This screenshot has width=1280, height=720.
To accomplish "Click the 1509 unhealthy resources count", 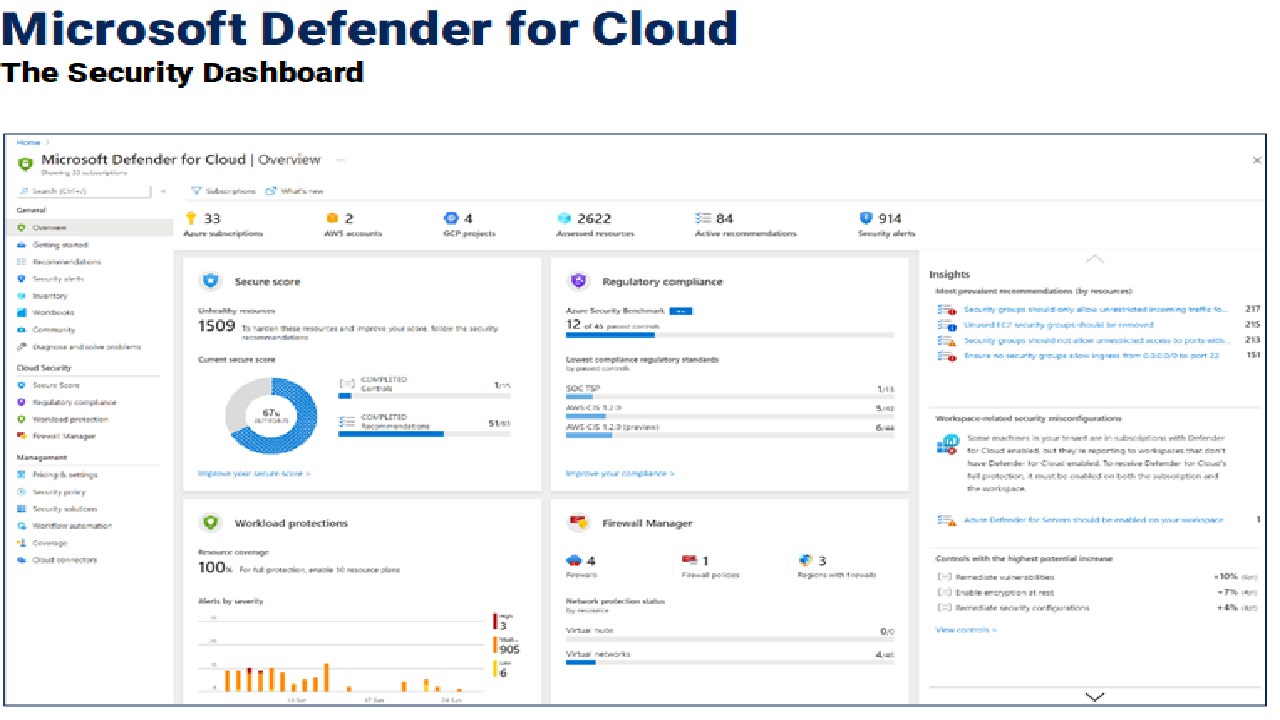I will coord(217,326).
